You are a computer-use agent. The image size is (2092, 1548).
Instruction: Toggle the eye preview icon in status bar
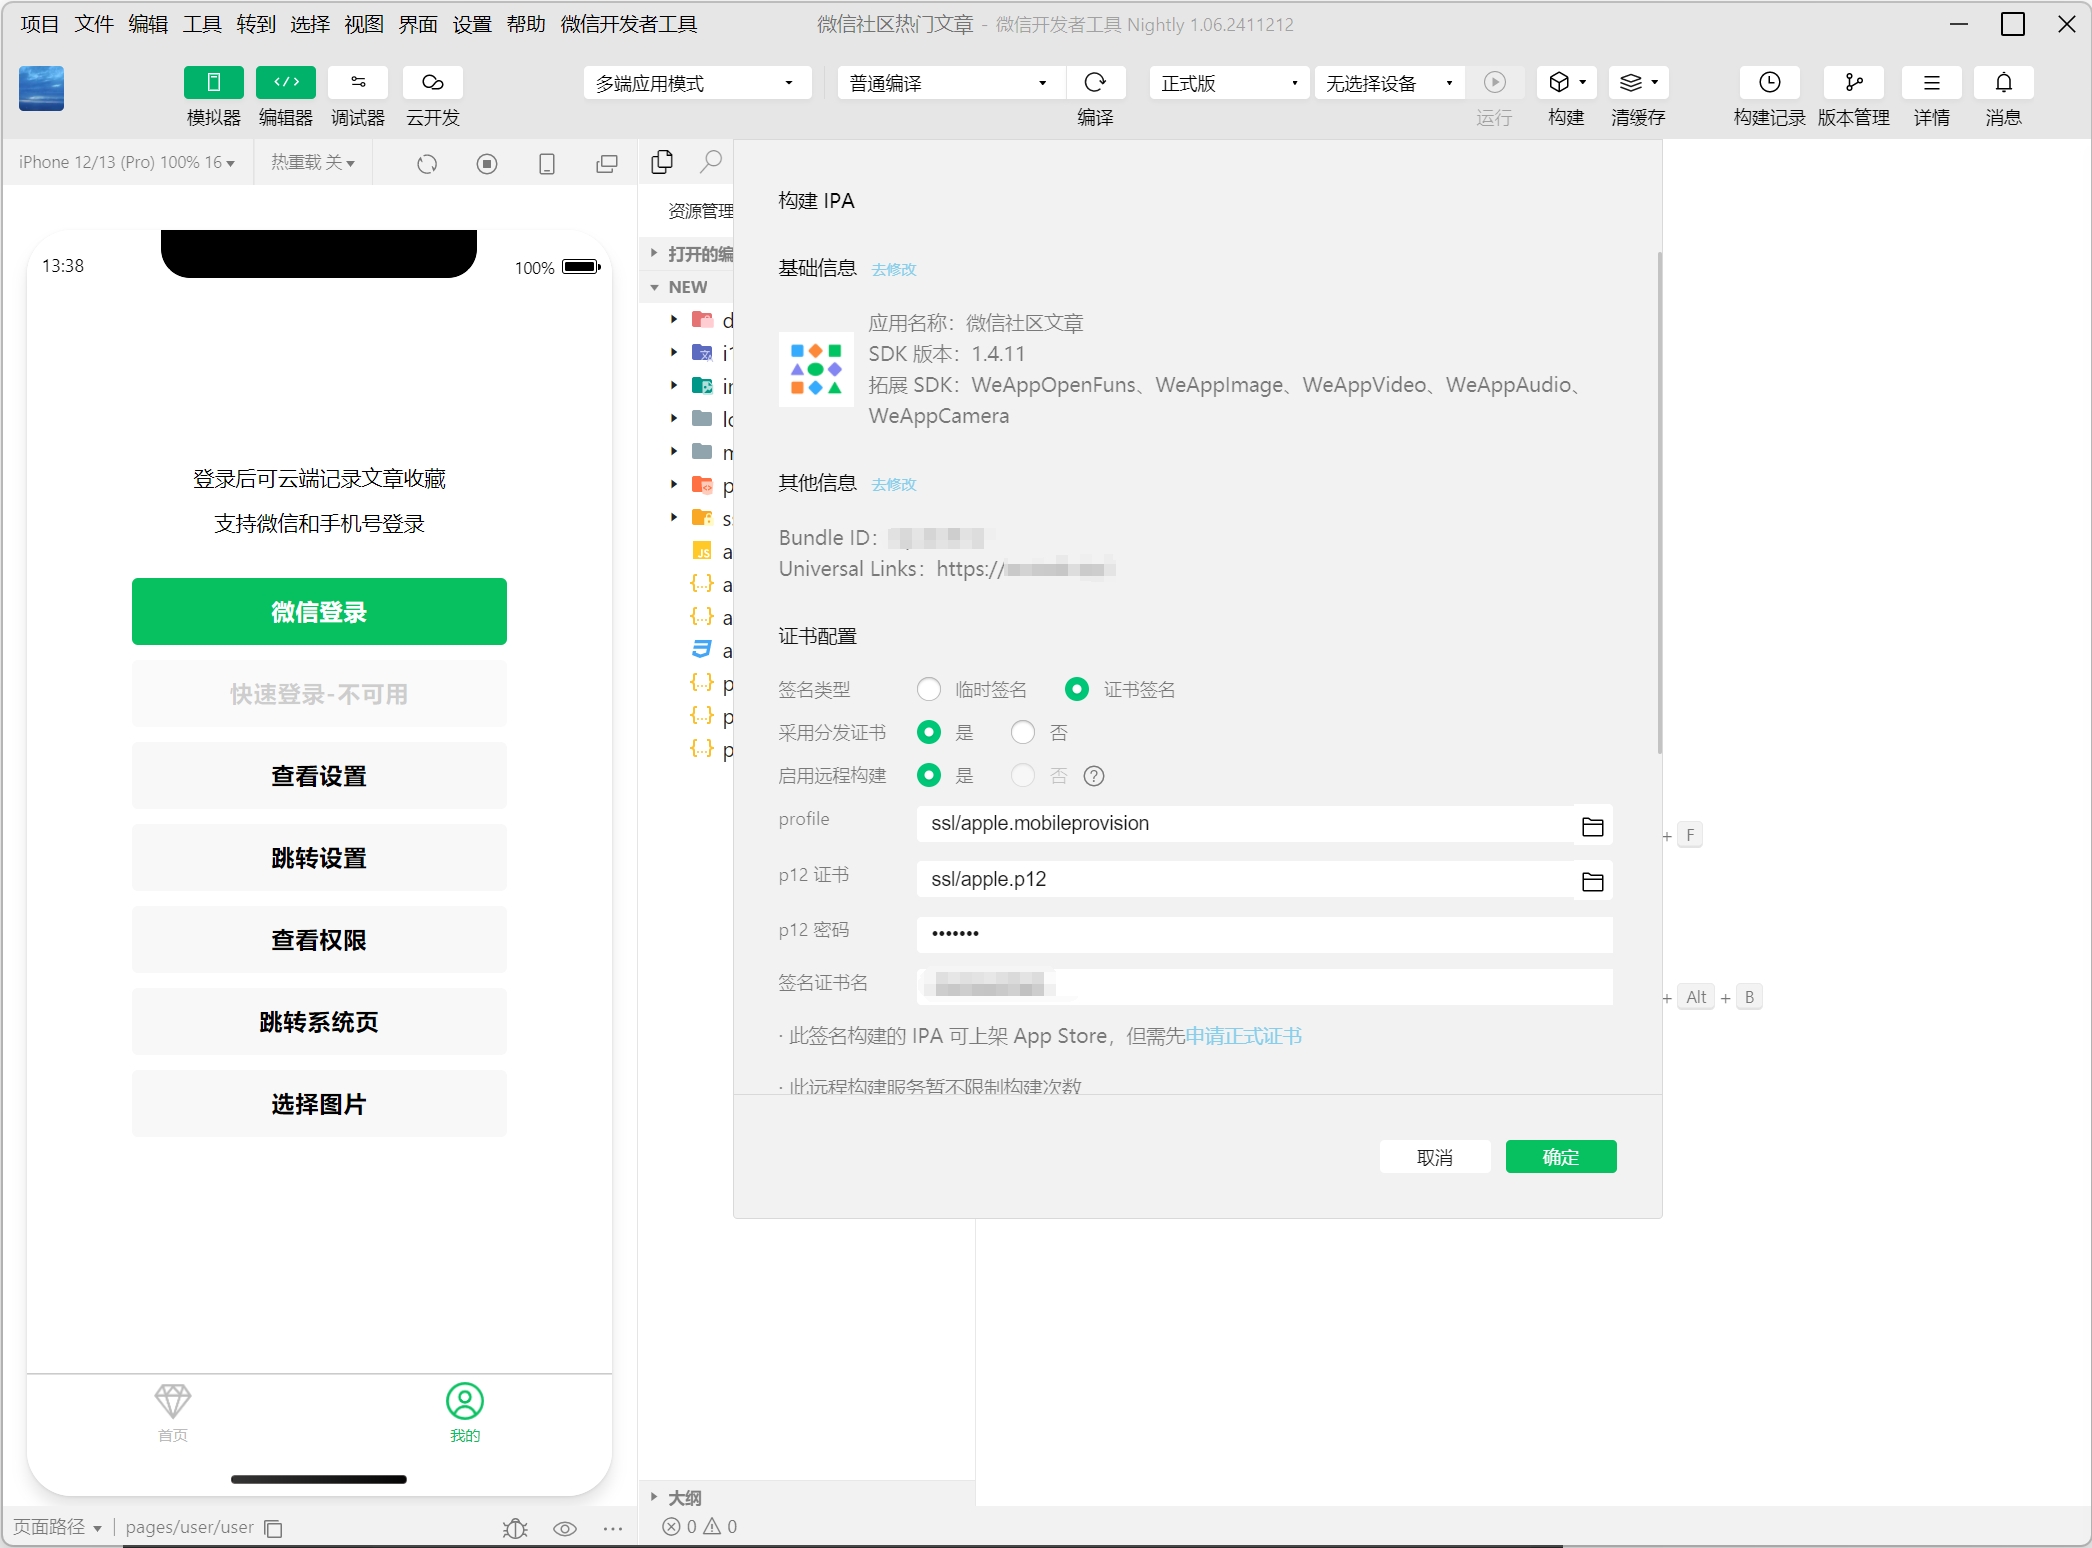(565, 1528)
